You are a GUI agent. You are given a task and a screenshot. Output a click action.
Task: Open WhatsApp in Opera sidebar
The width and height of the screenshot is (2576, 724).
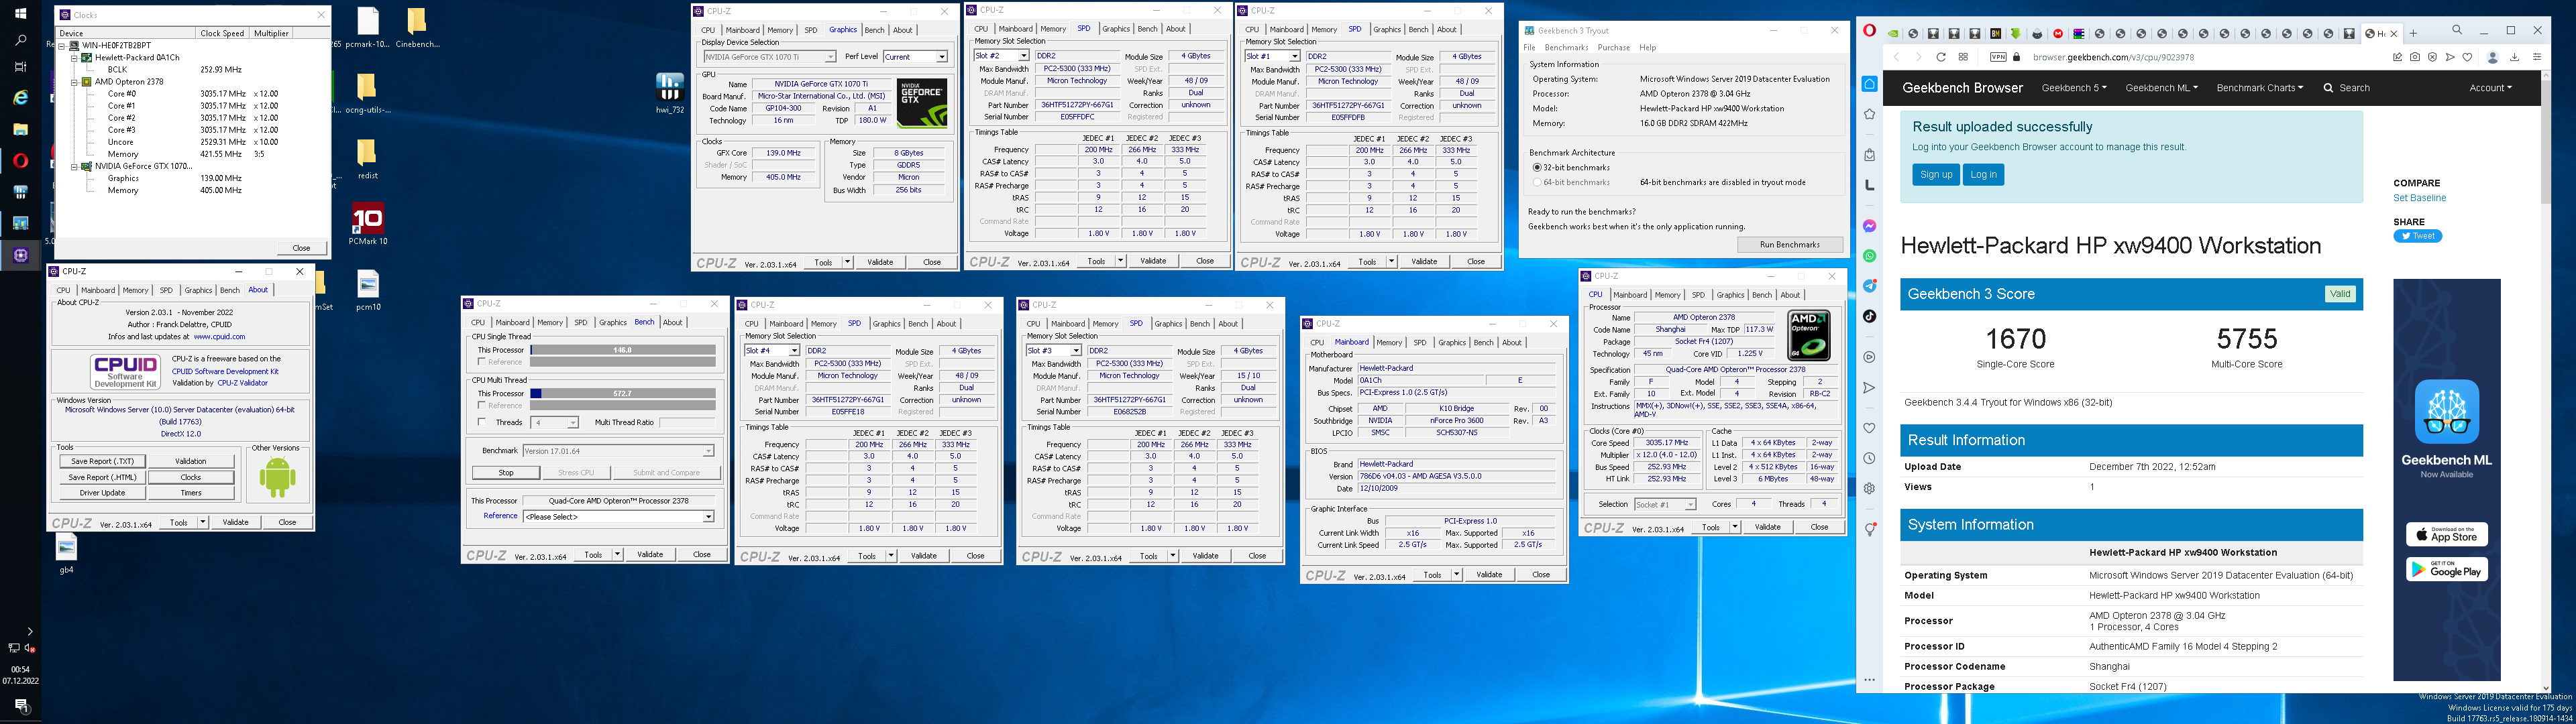1869,256
